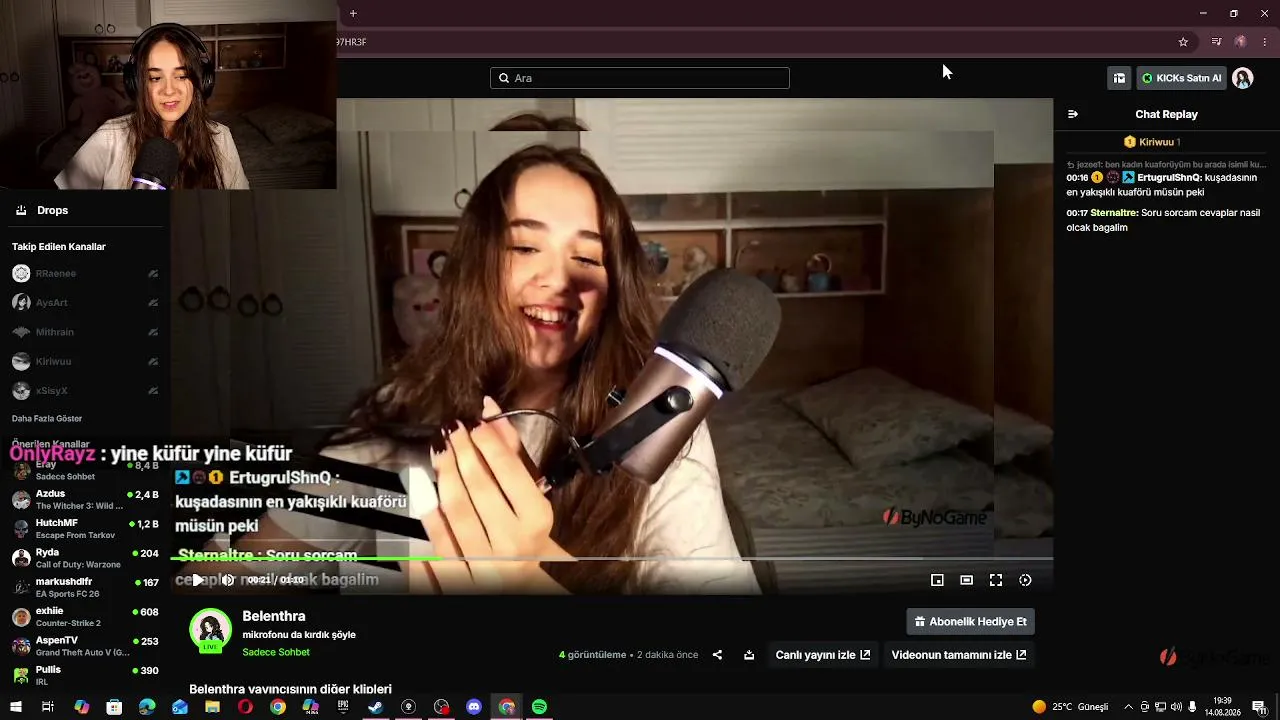Open the HutchMF recommended channel
The width and height of the screenshot is (1280, 720).
point(84,529)
